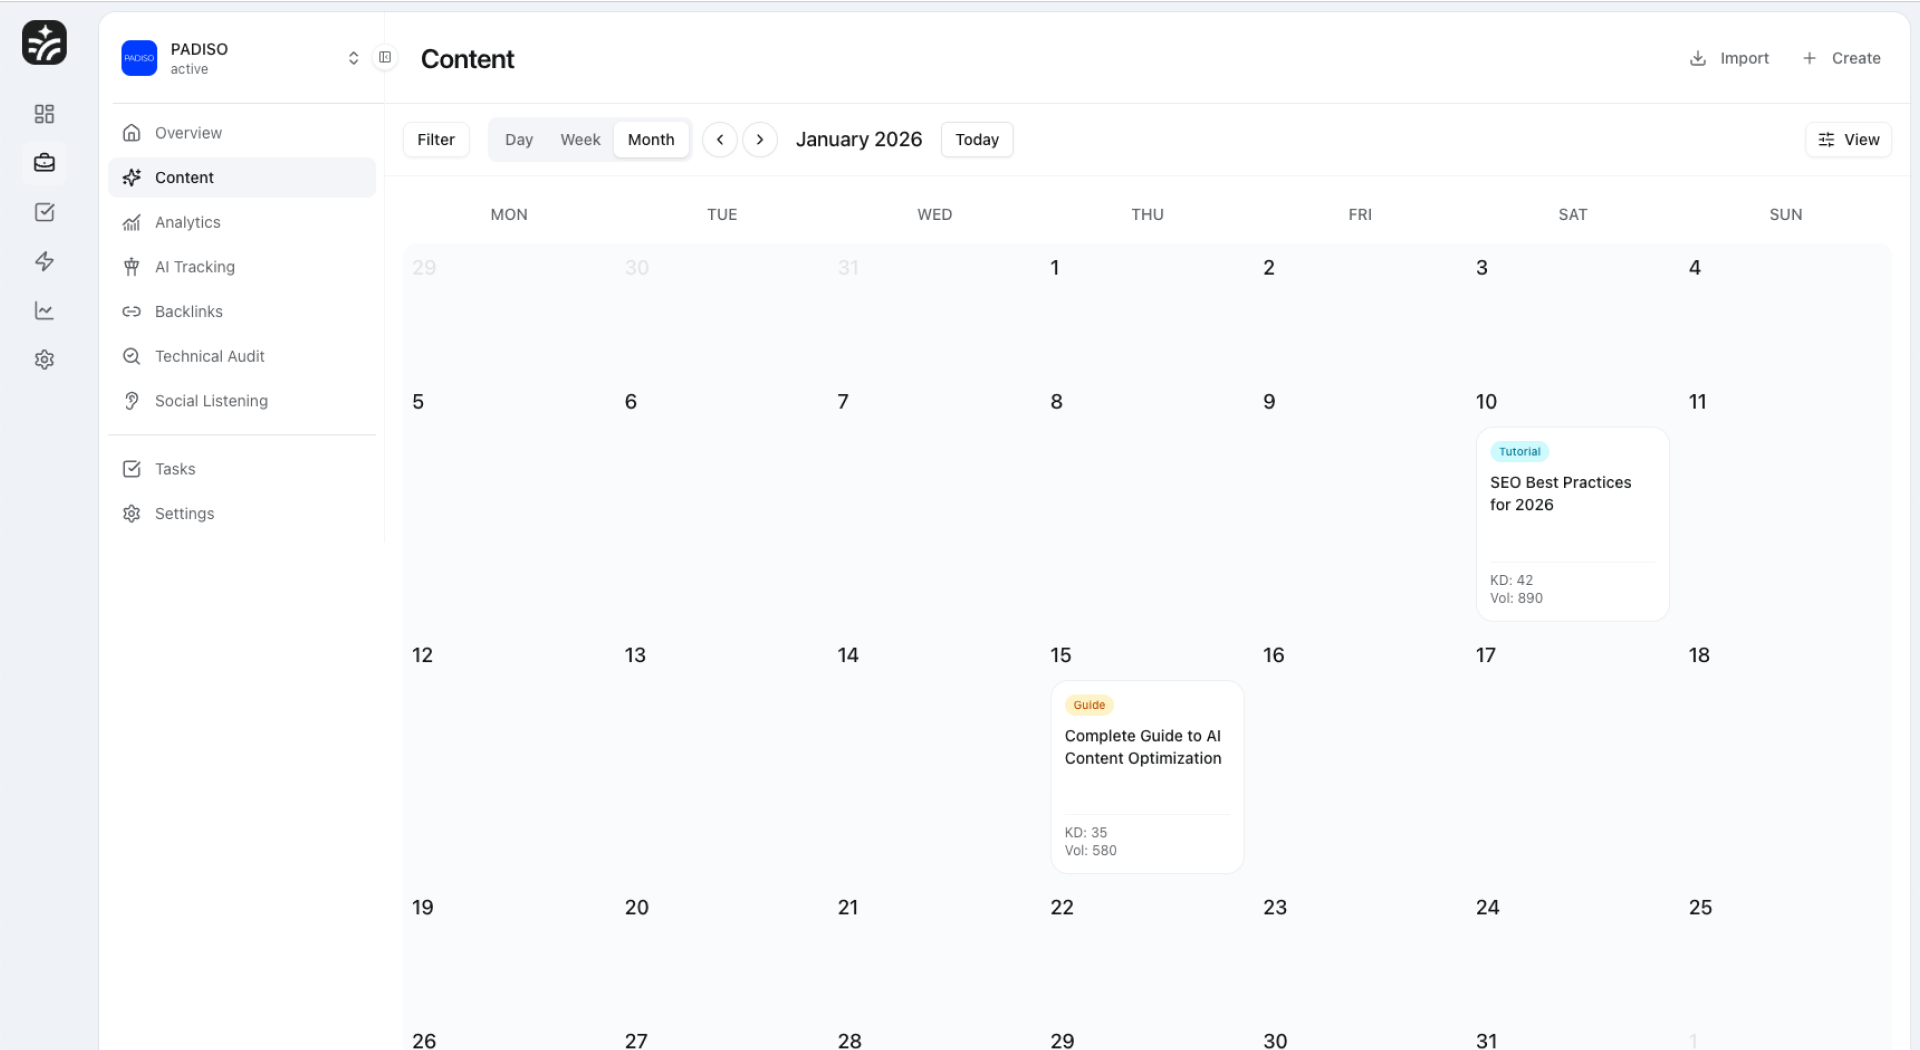This screenshot has width=1920, height=1050.
Task: Click the app logo at top left
Action: [x=43, y=42]
